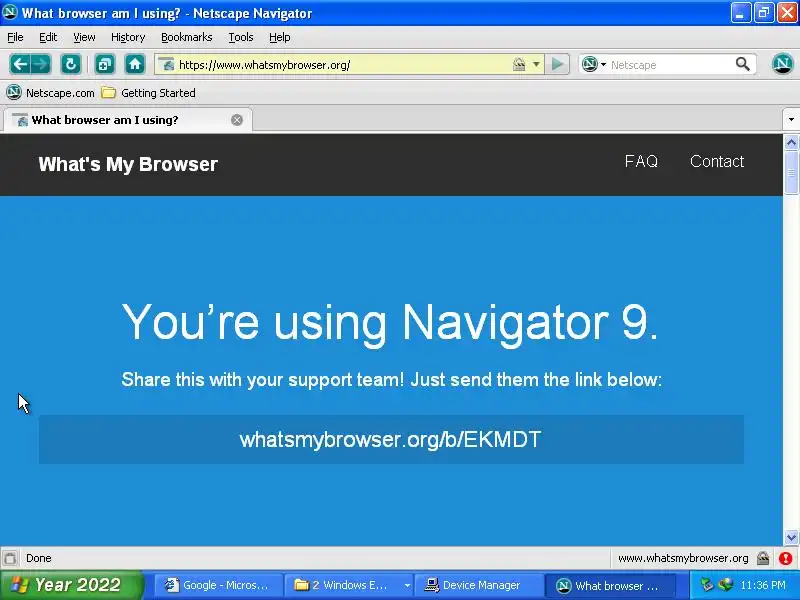Click the sidebar icon in the status bar

click(10, 558)
